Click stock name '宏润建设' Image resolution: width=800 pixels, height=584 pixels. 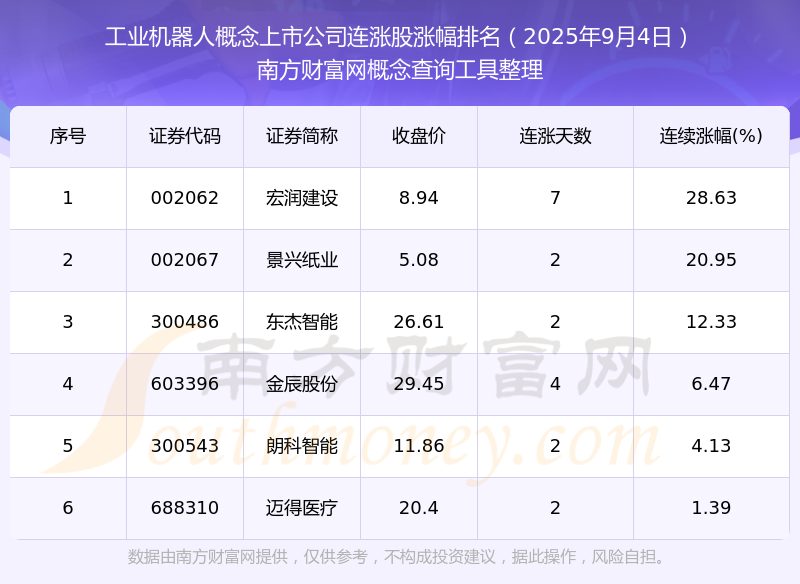pos(302,198)
